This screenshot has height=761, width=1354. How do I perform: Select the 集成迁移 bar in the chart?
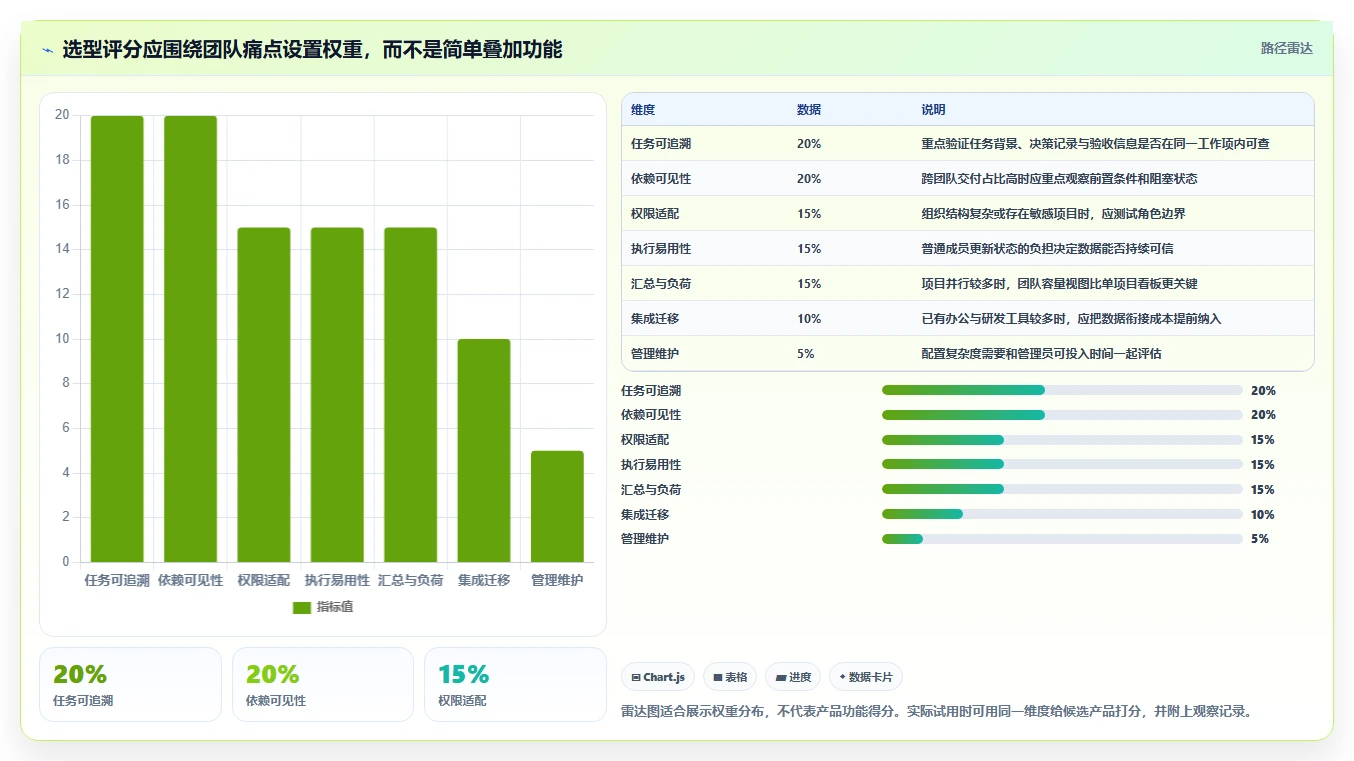(x=484, y=451)
